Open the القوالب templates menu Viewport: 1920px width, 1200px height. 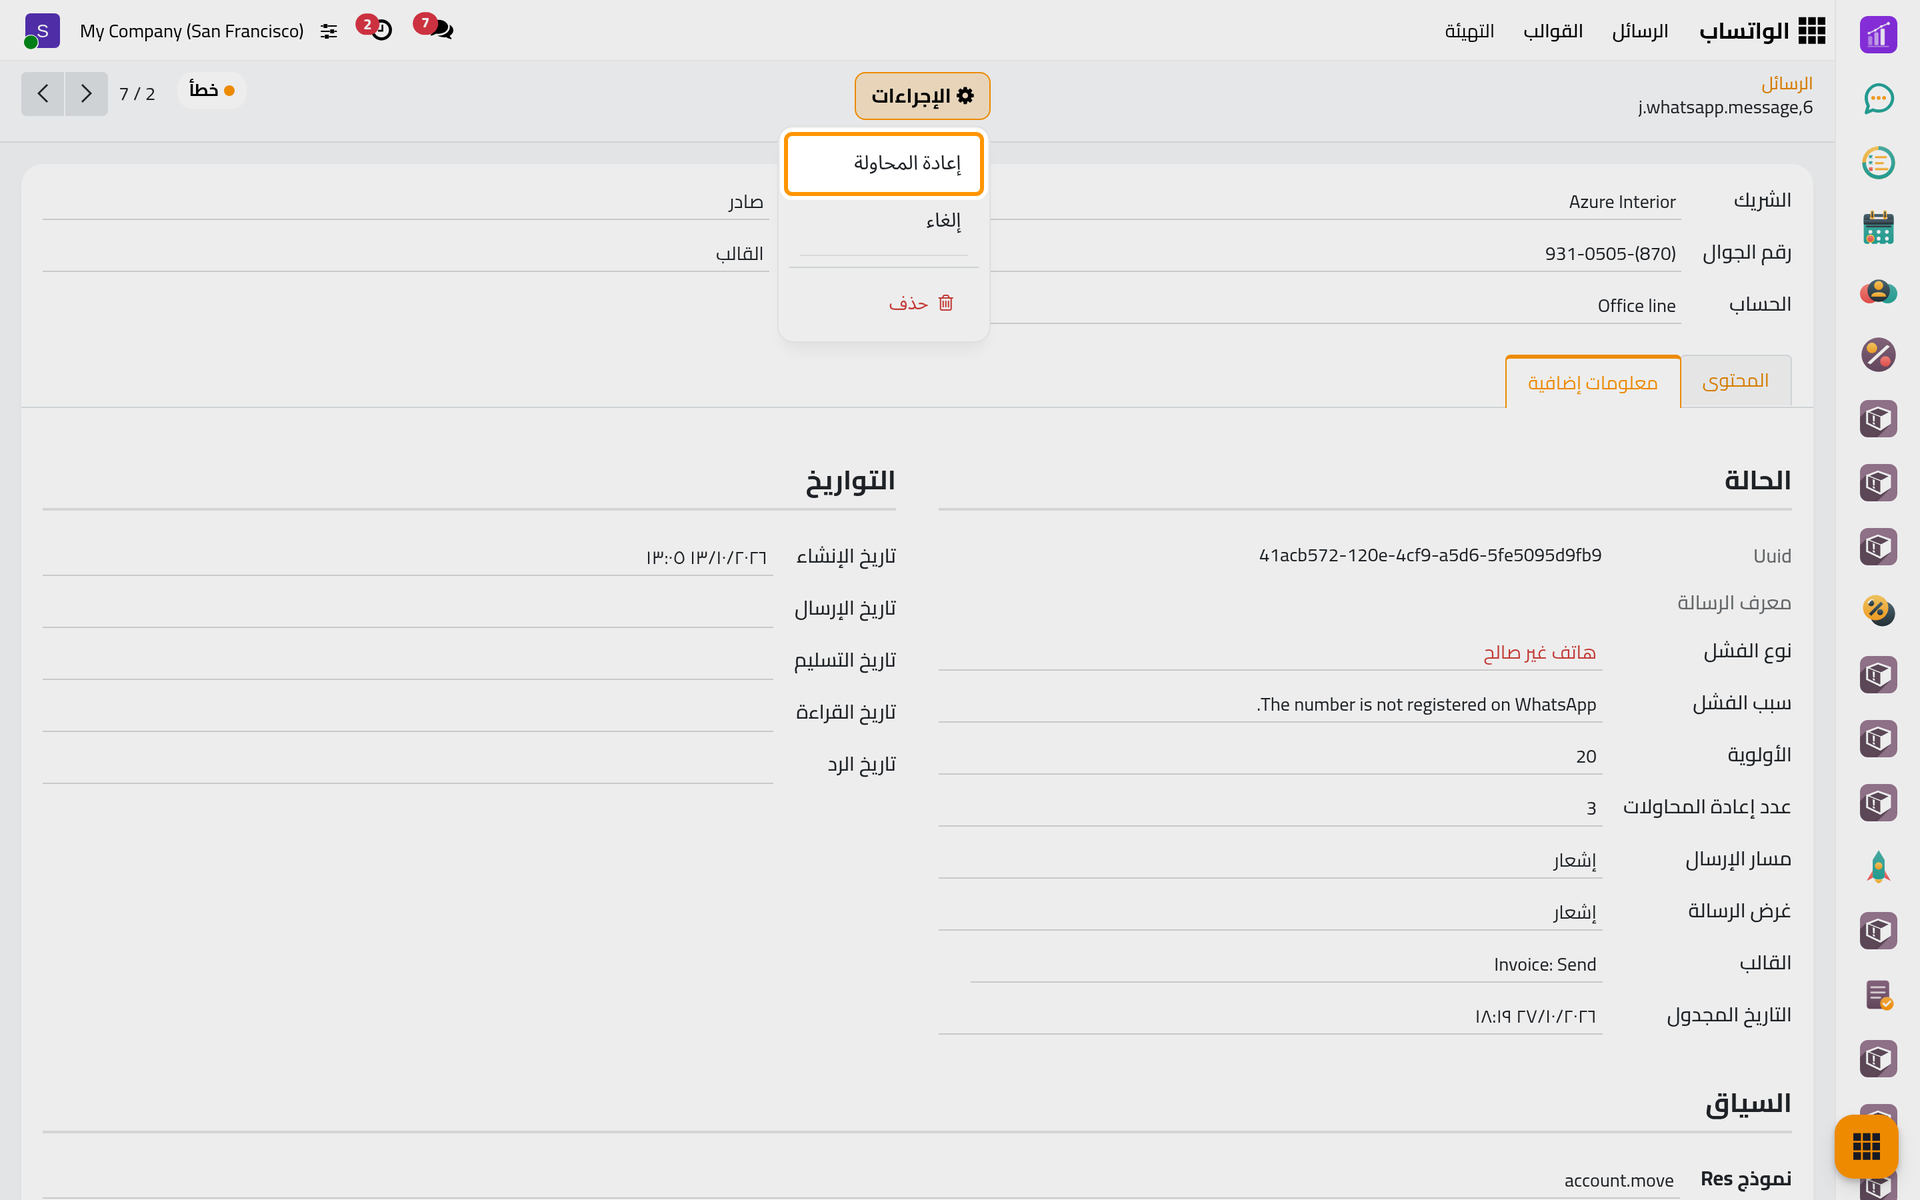pos(1553,31)
